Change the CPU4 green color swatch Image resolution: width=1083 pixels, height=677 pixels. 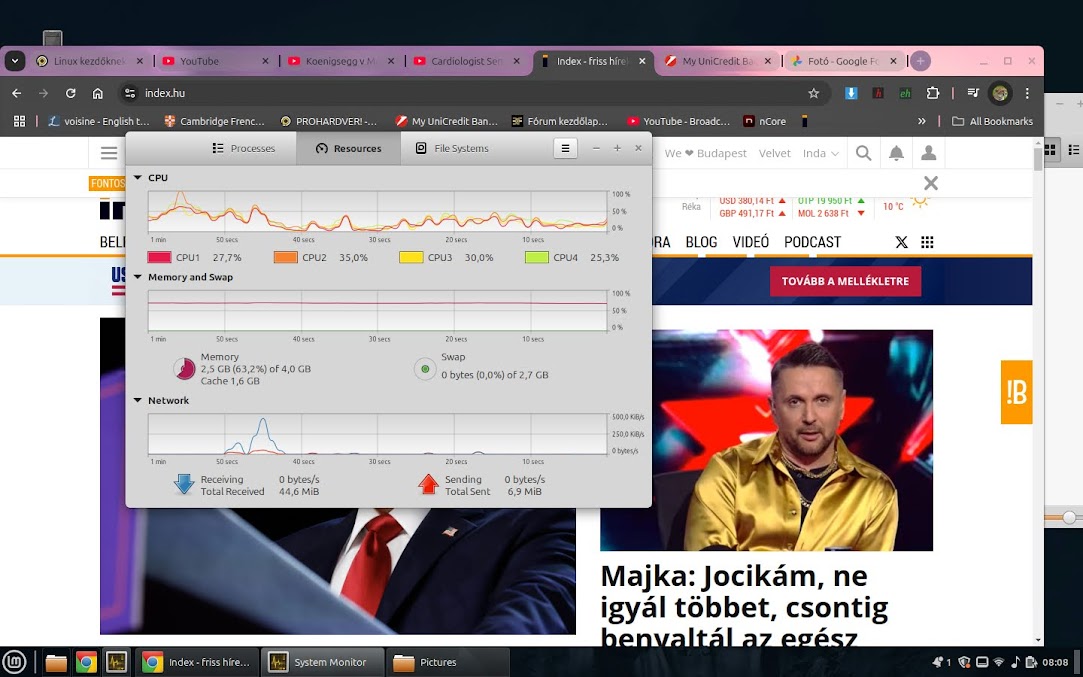click(537, 258)
